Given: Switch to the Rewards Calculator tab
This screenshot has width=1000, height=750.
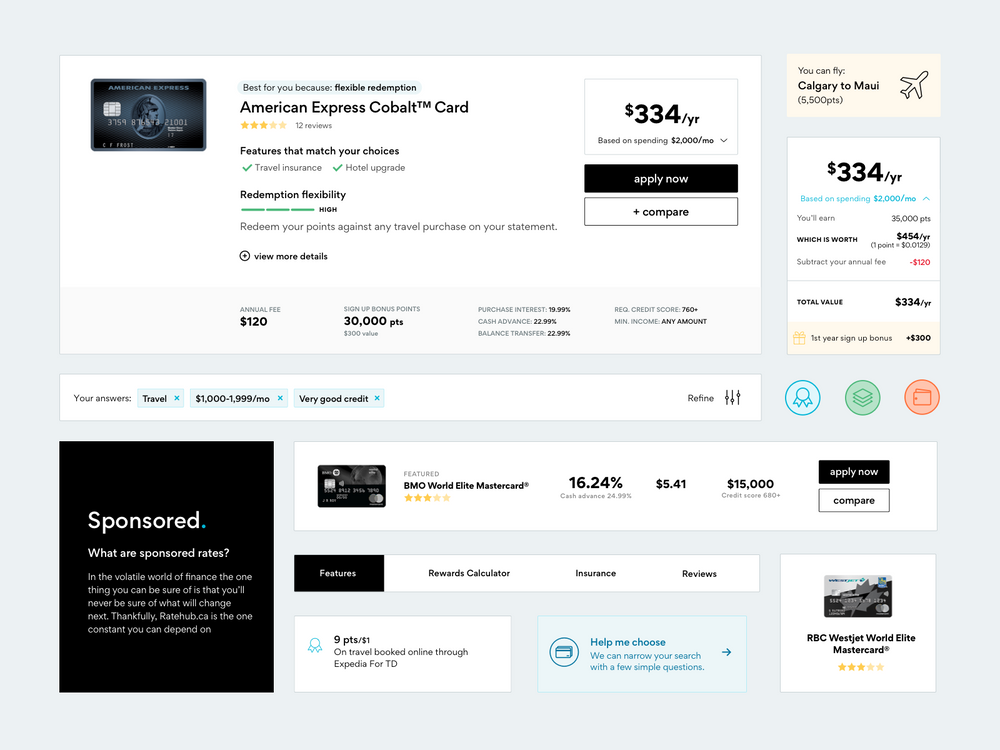Looking at the screenshot, I should (x=469, y=573).
